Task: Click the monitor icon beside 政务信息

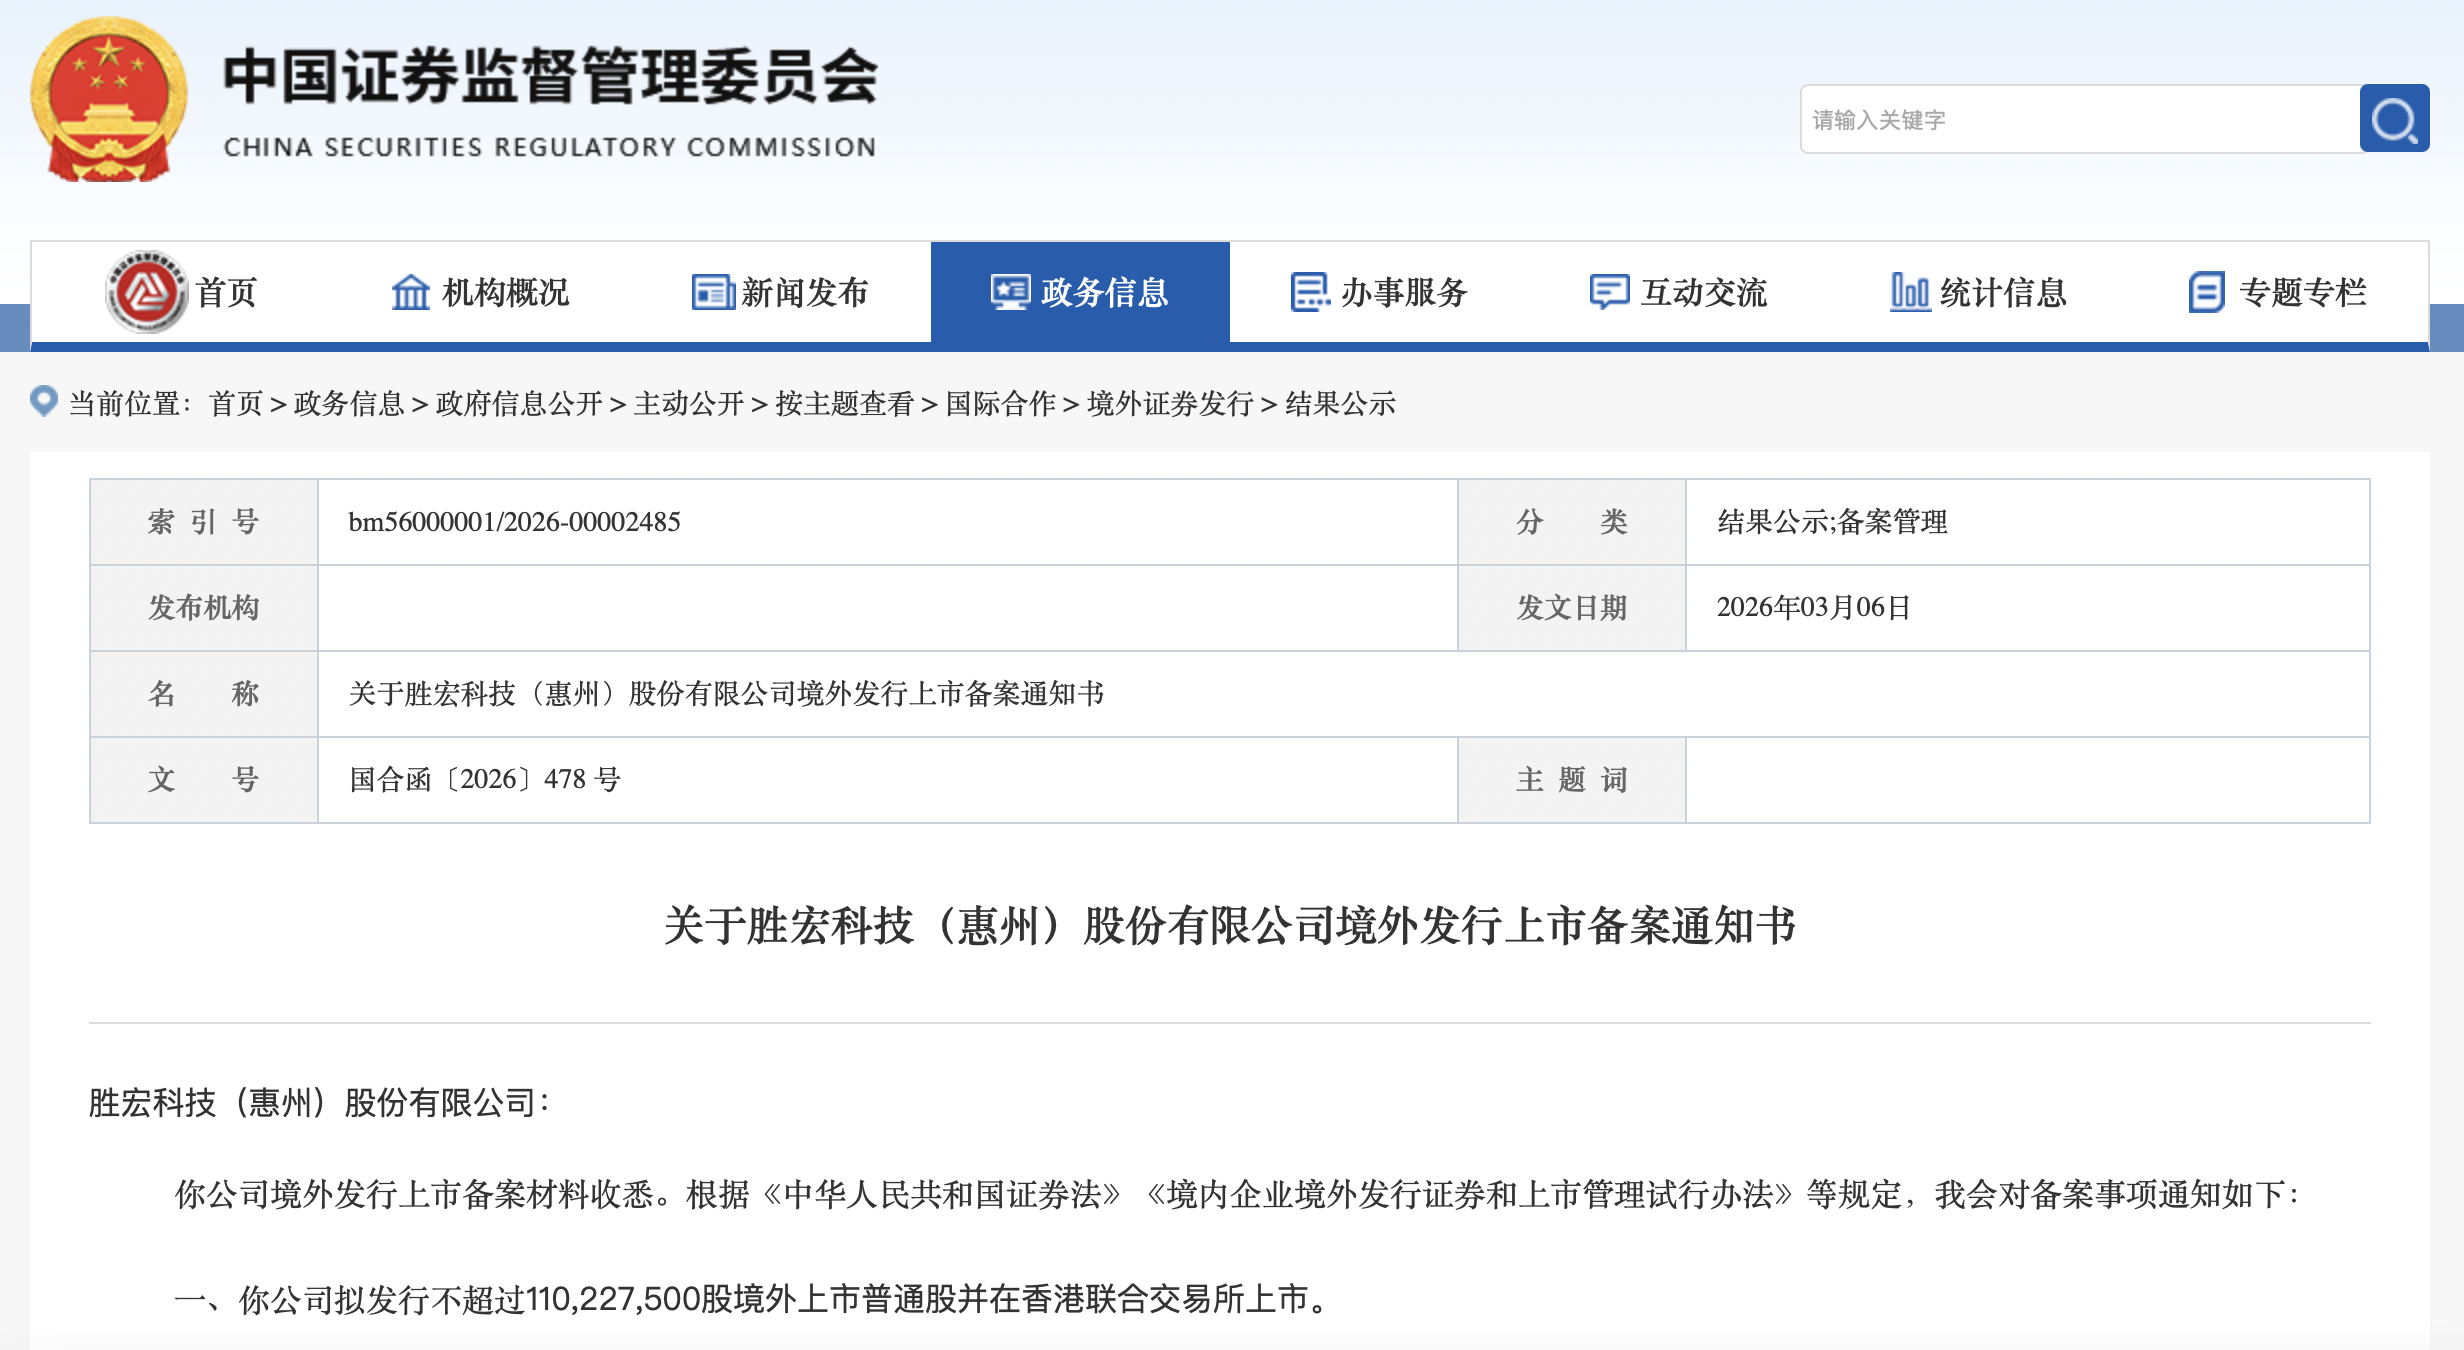Action: (x=1010, y=292)
